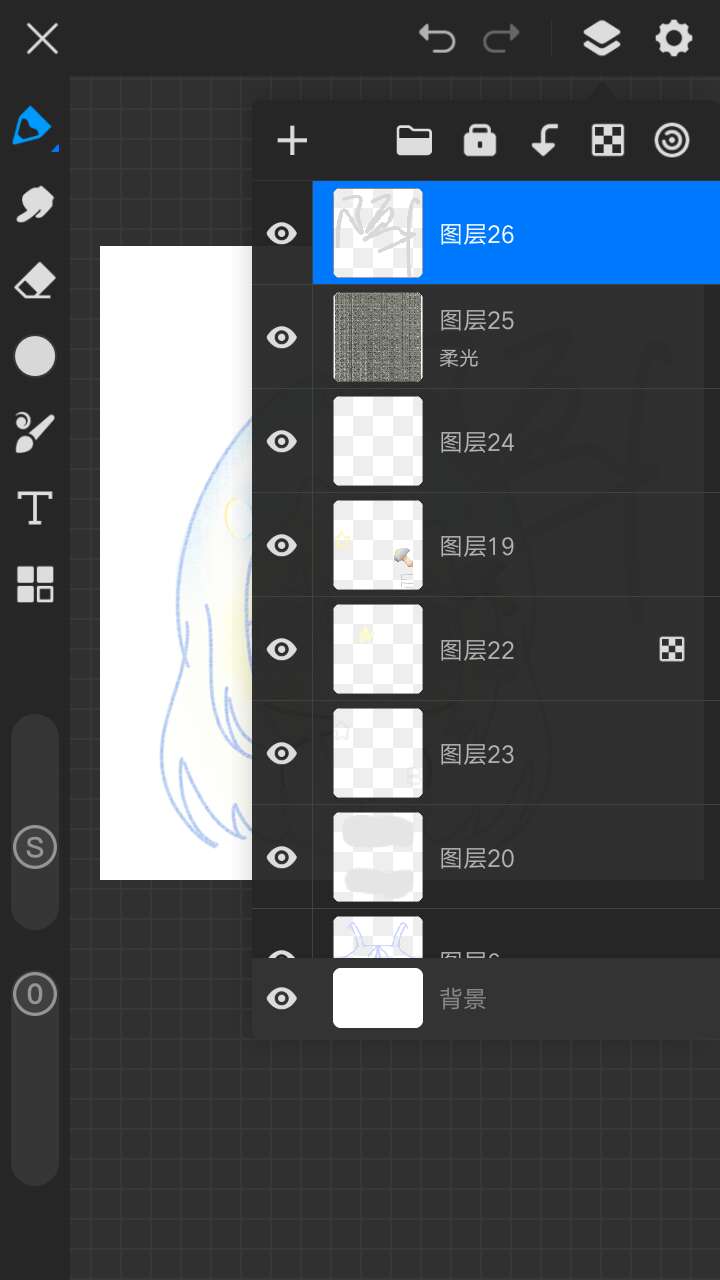Hide layer 图层26 with eye icon

[x=282, y=233]
